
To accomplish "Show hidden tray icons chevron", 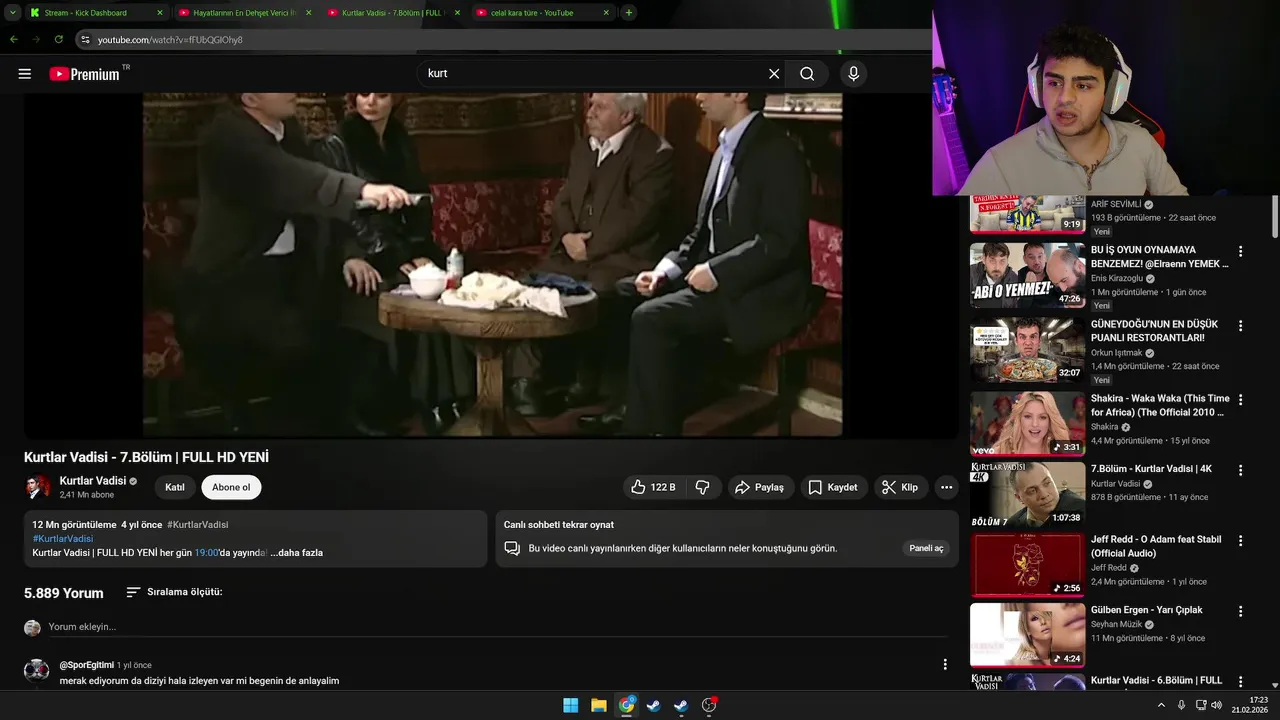I will pyautogui.click(x=1161, y=705).
